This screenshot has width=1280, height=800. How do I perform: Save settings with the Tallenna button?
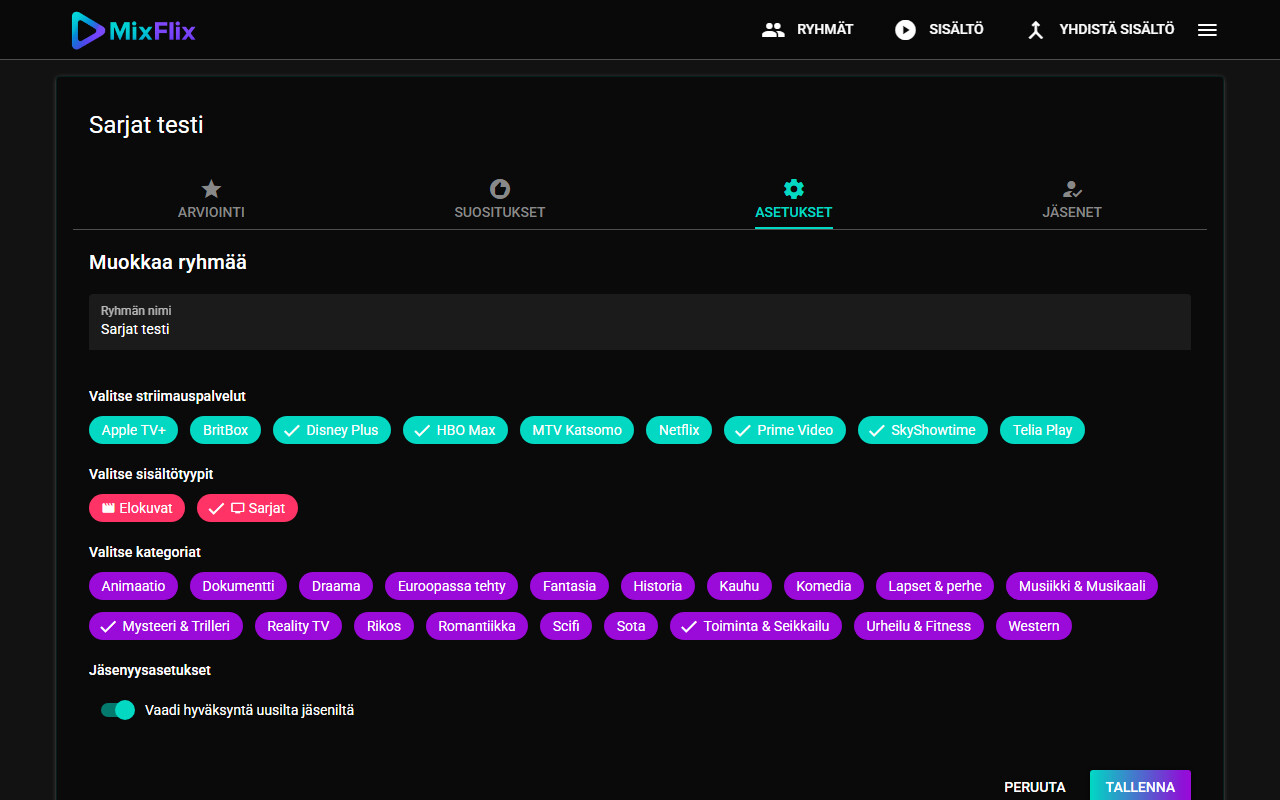1140,787
